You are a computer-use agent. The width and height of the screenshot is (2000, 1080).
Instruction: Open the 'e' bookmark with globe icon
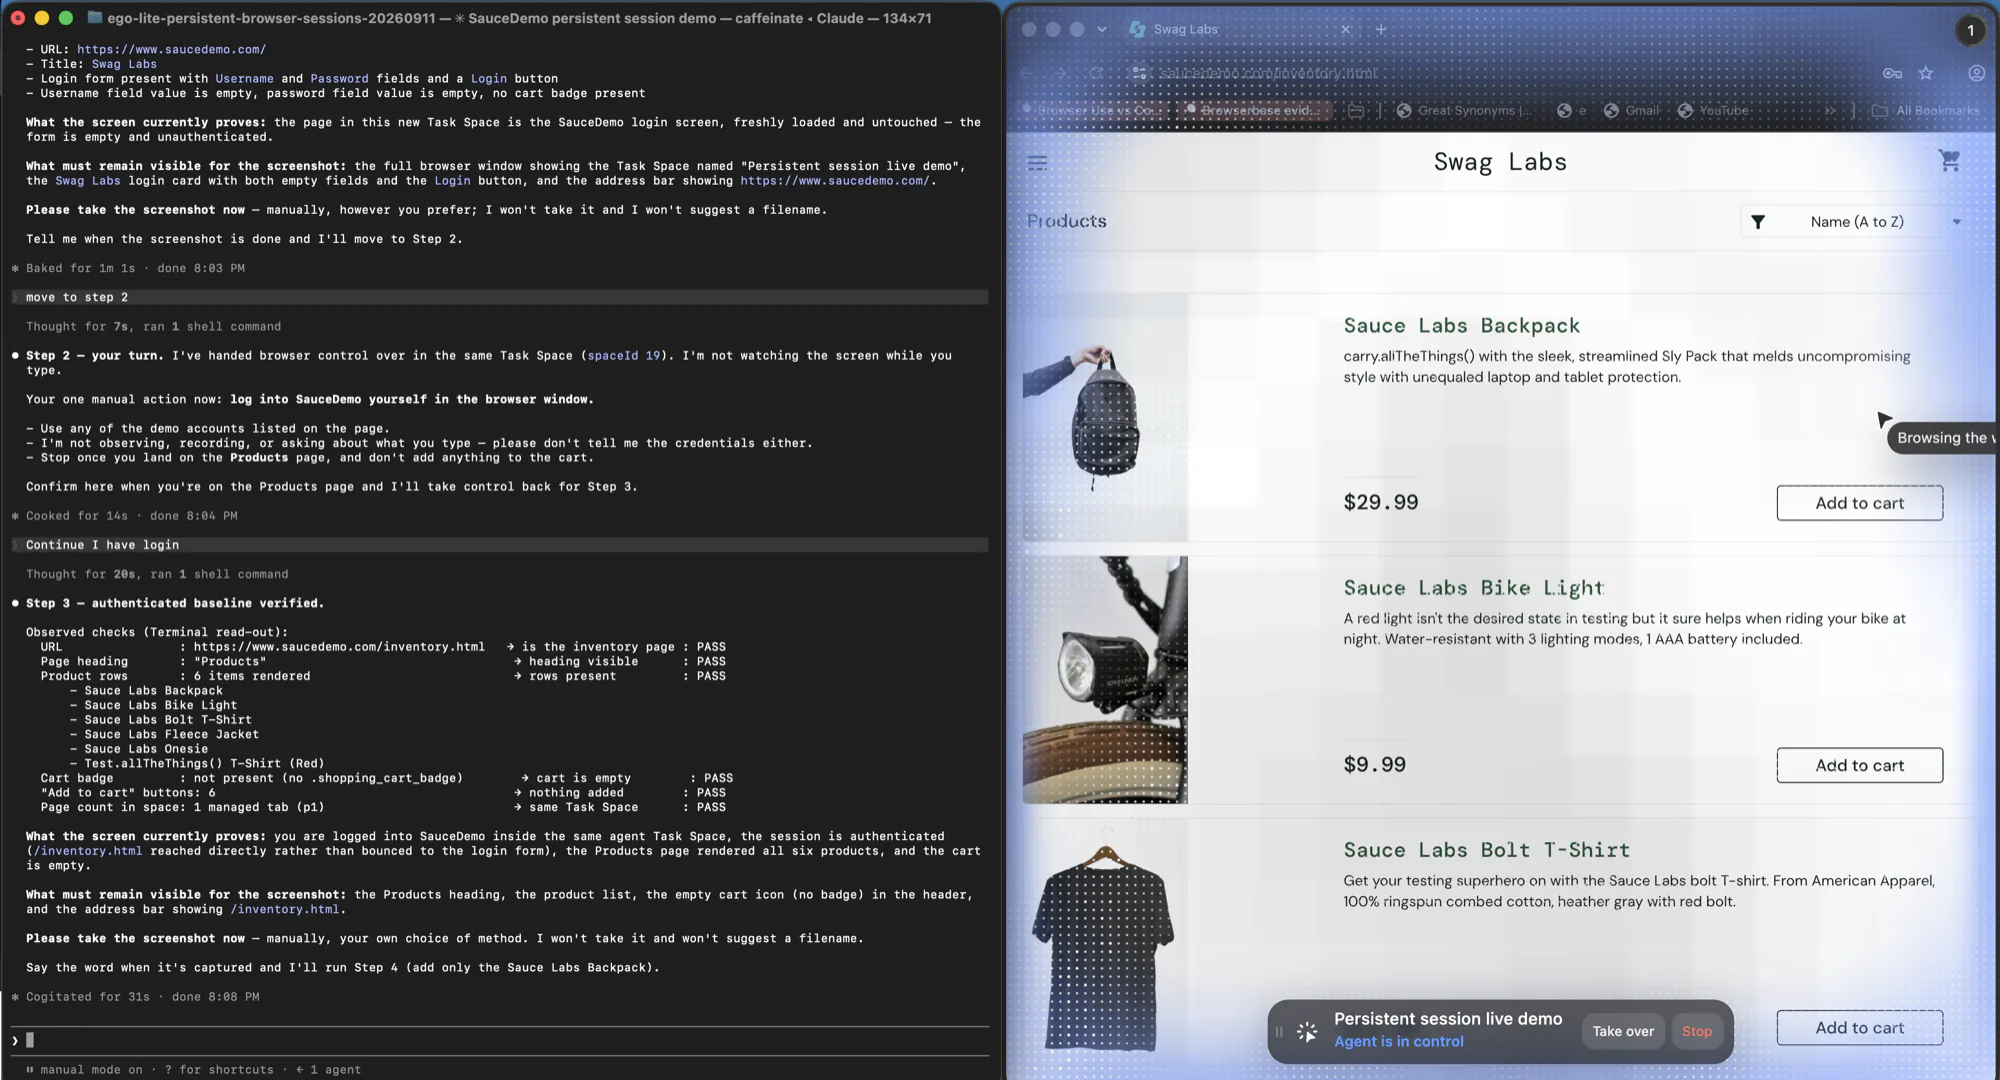(x=1572, y=110)
